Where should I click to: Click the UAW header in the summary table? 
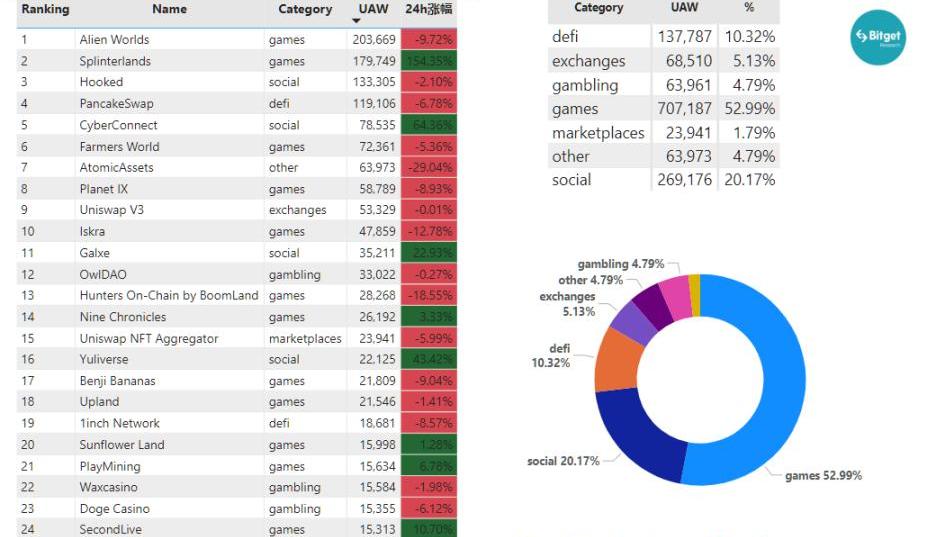[x=685, y=8]
